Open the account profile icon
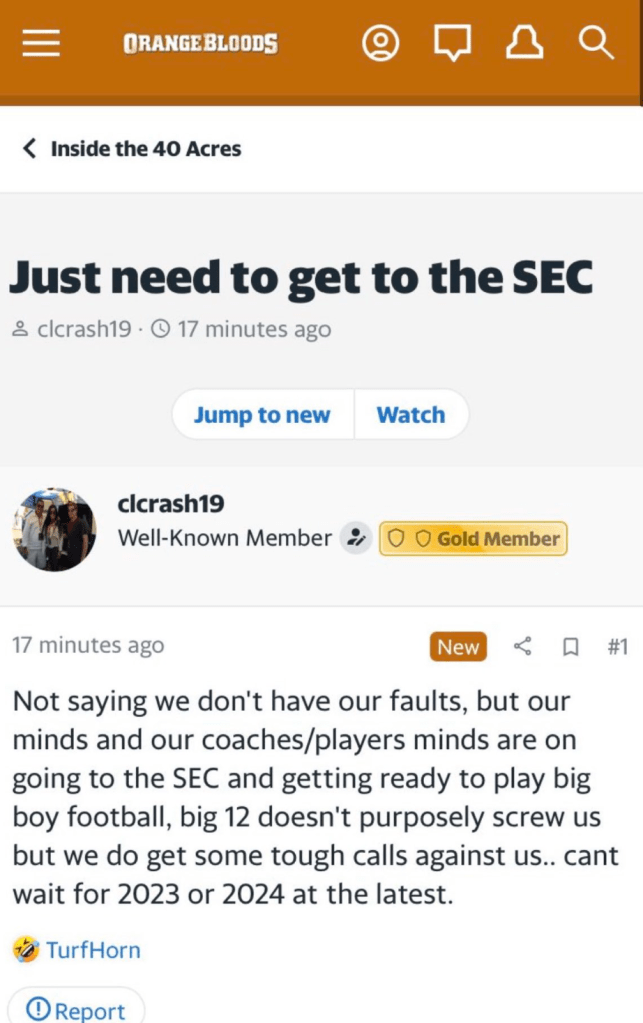The width and height of the screenshot is (643, 1023). pos(381,43)
